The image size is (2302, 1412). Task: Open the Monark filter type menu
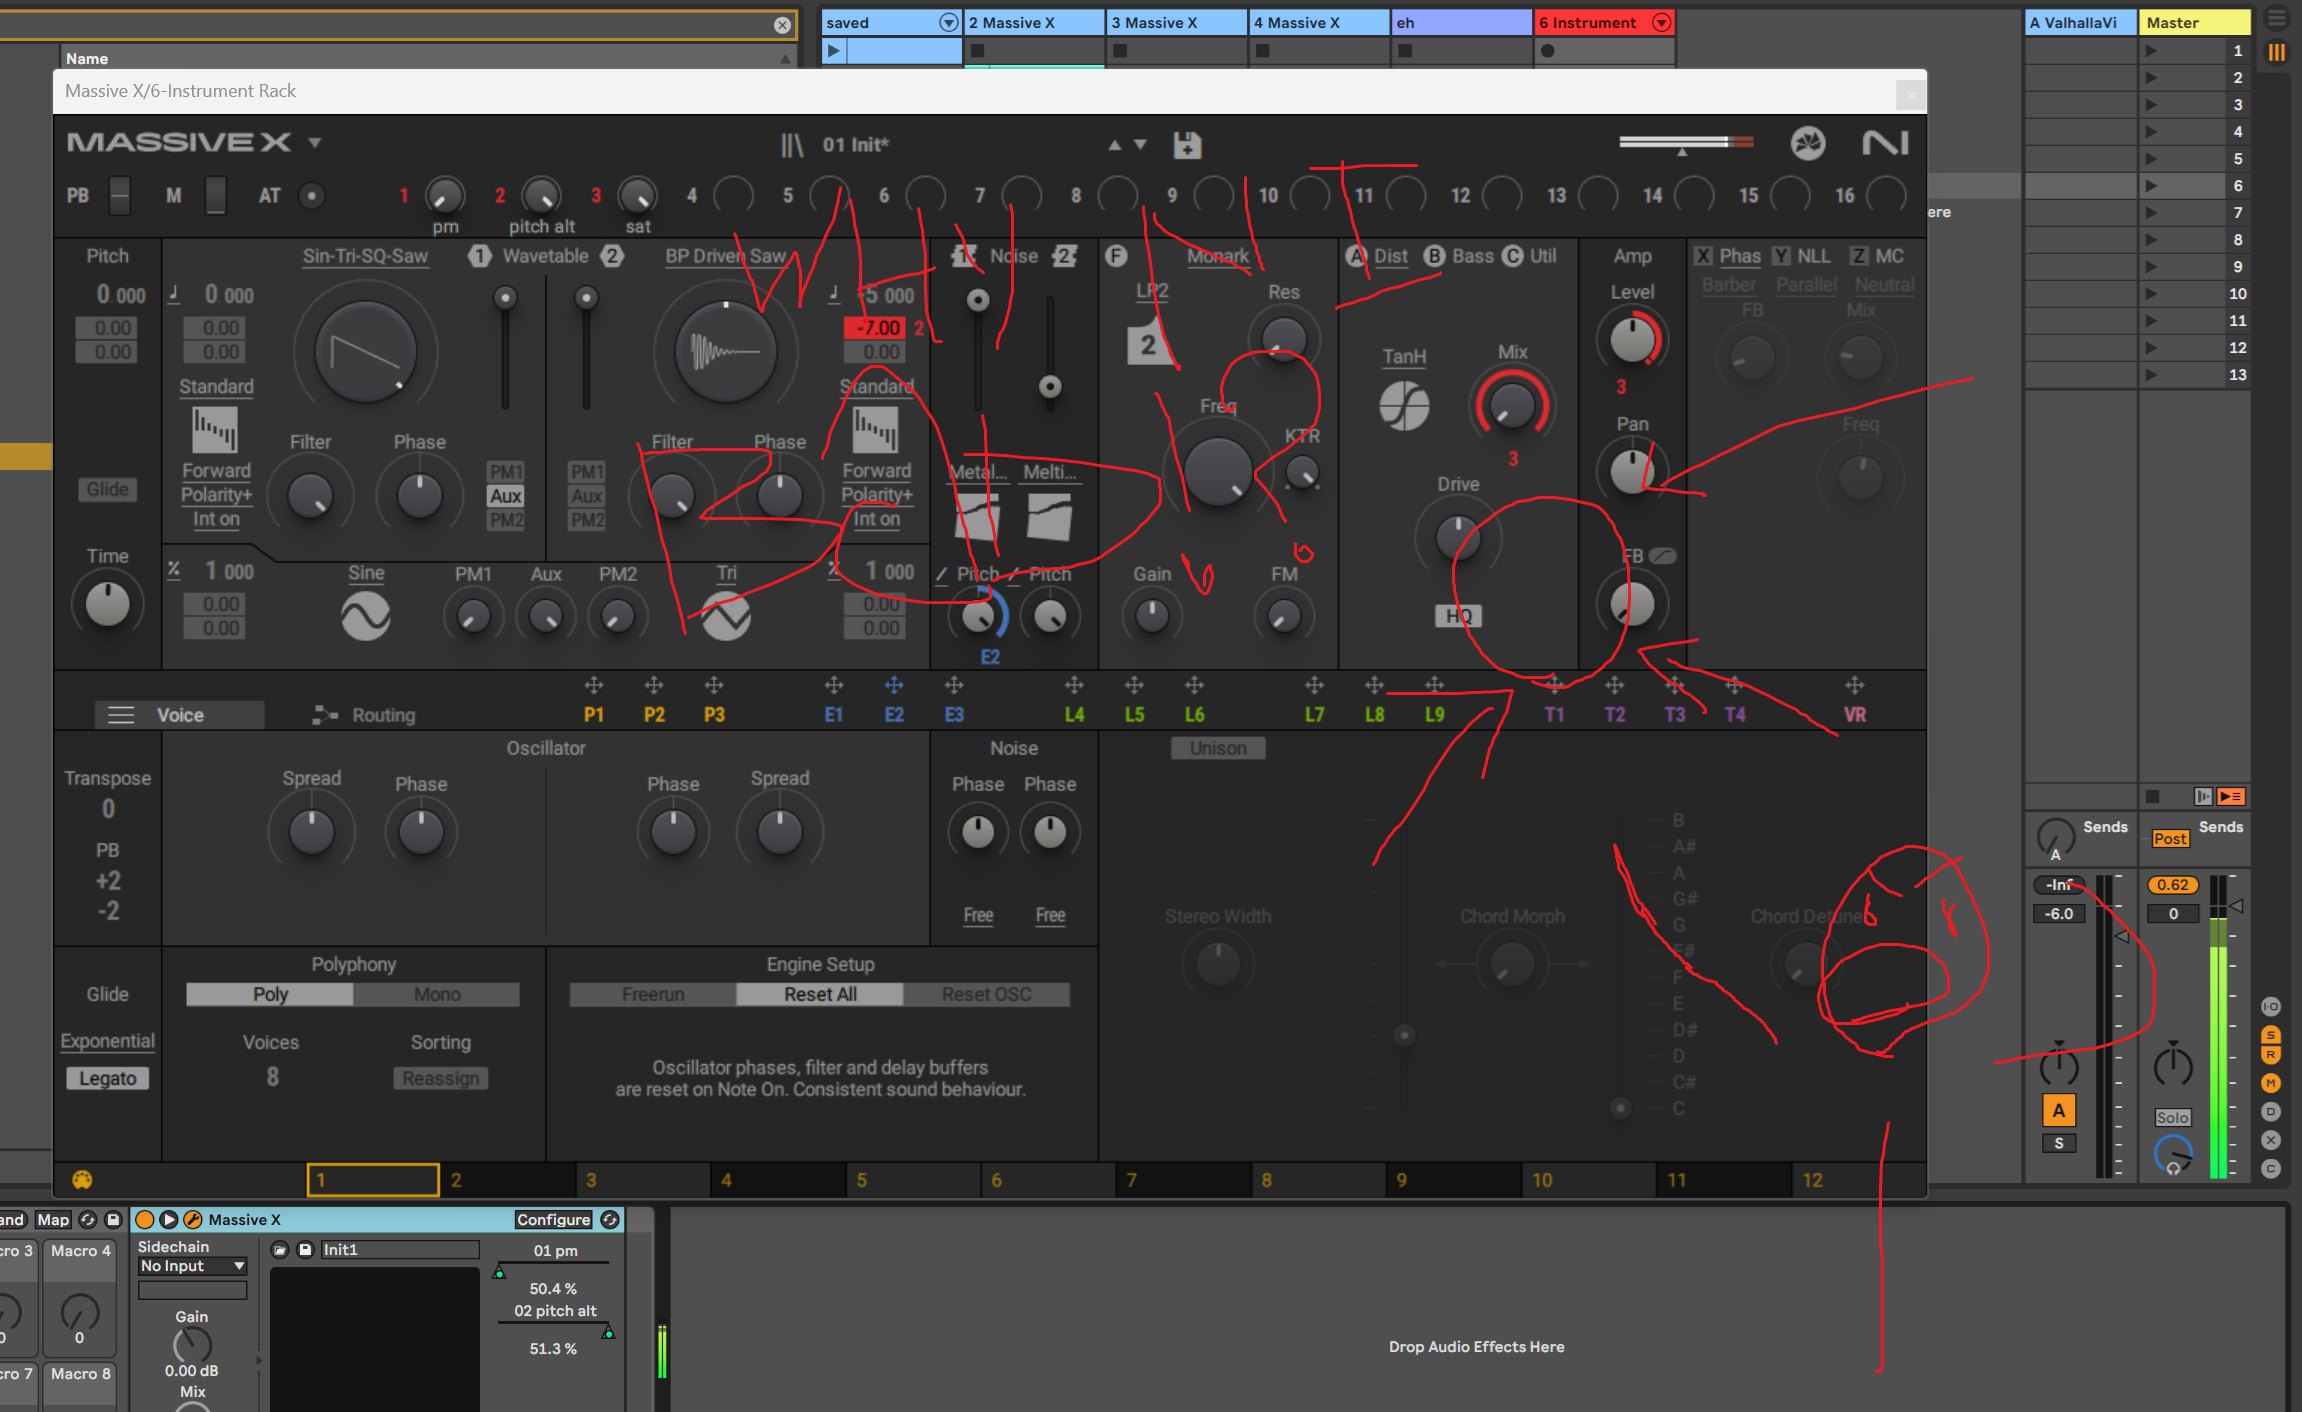pyautogui.click(x=1218, y=256)
